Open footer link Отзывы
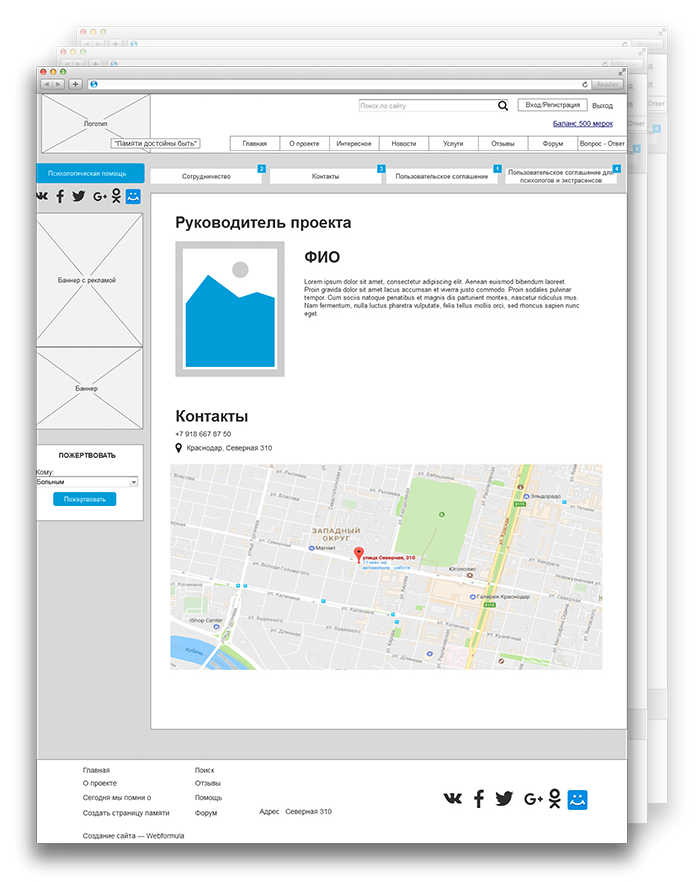The image size is (698, 882). tap(208, 783)
